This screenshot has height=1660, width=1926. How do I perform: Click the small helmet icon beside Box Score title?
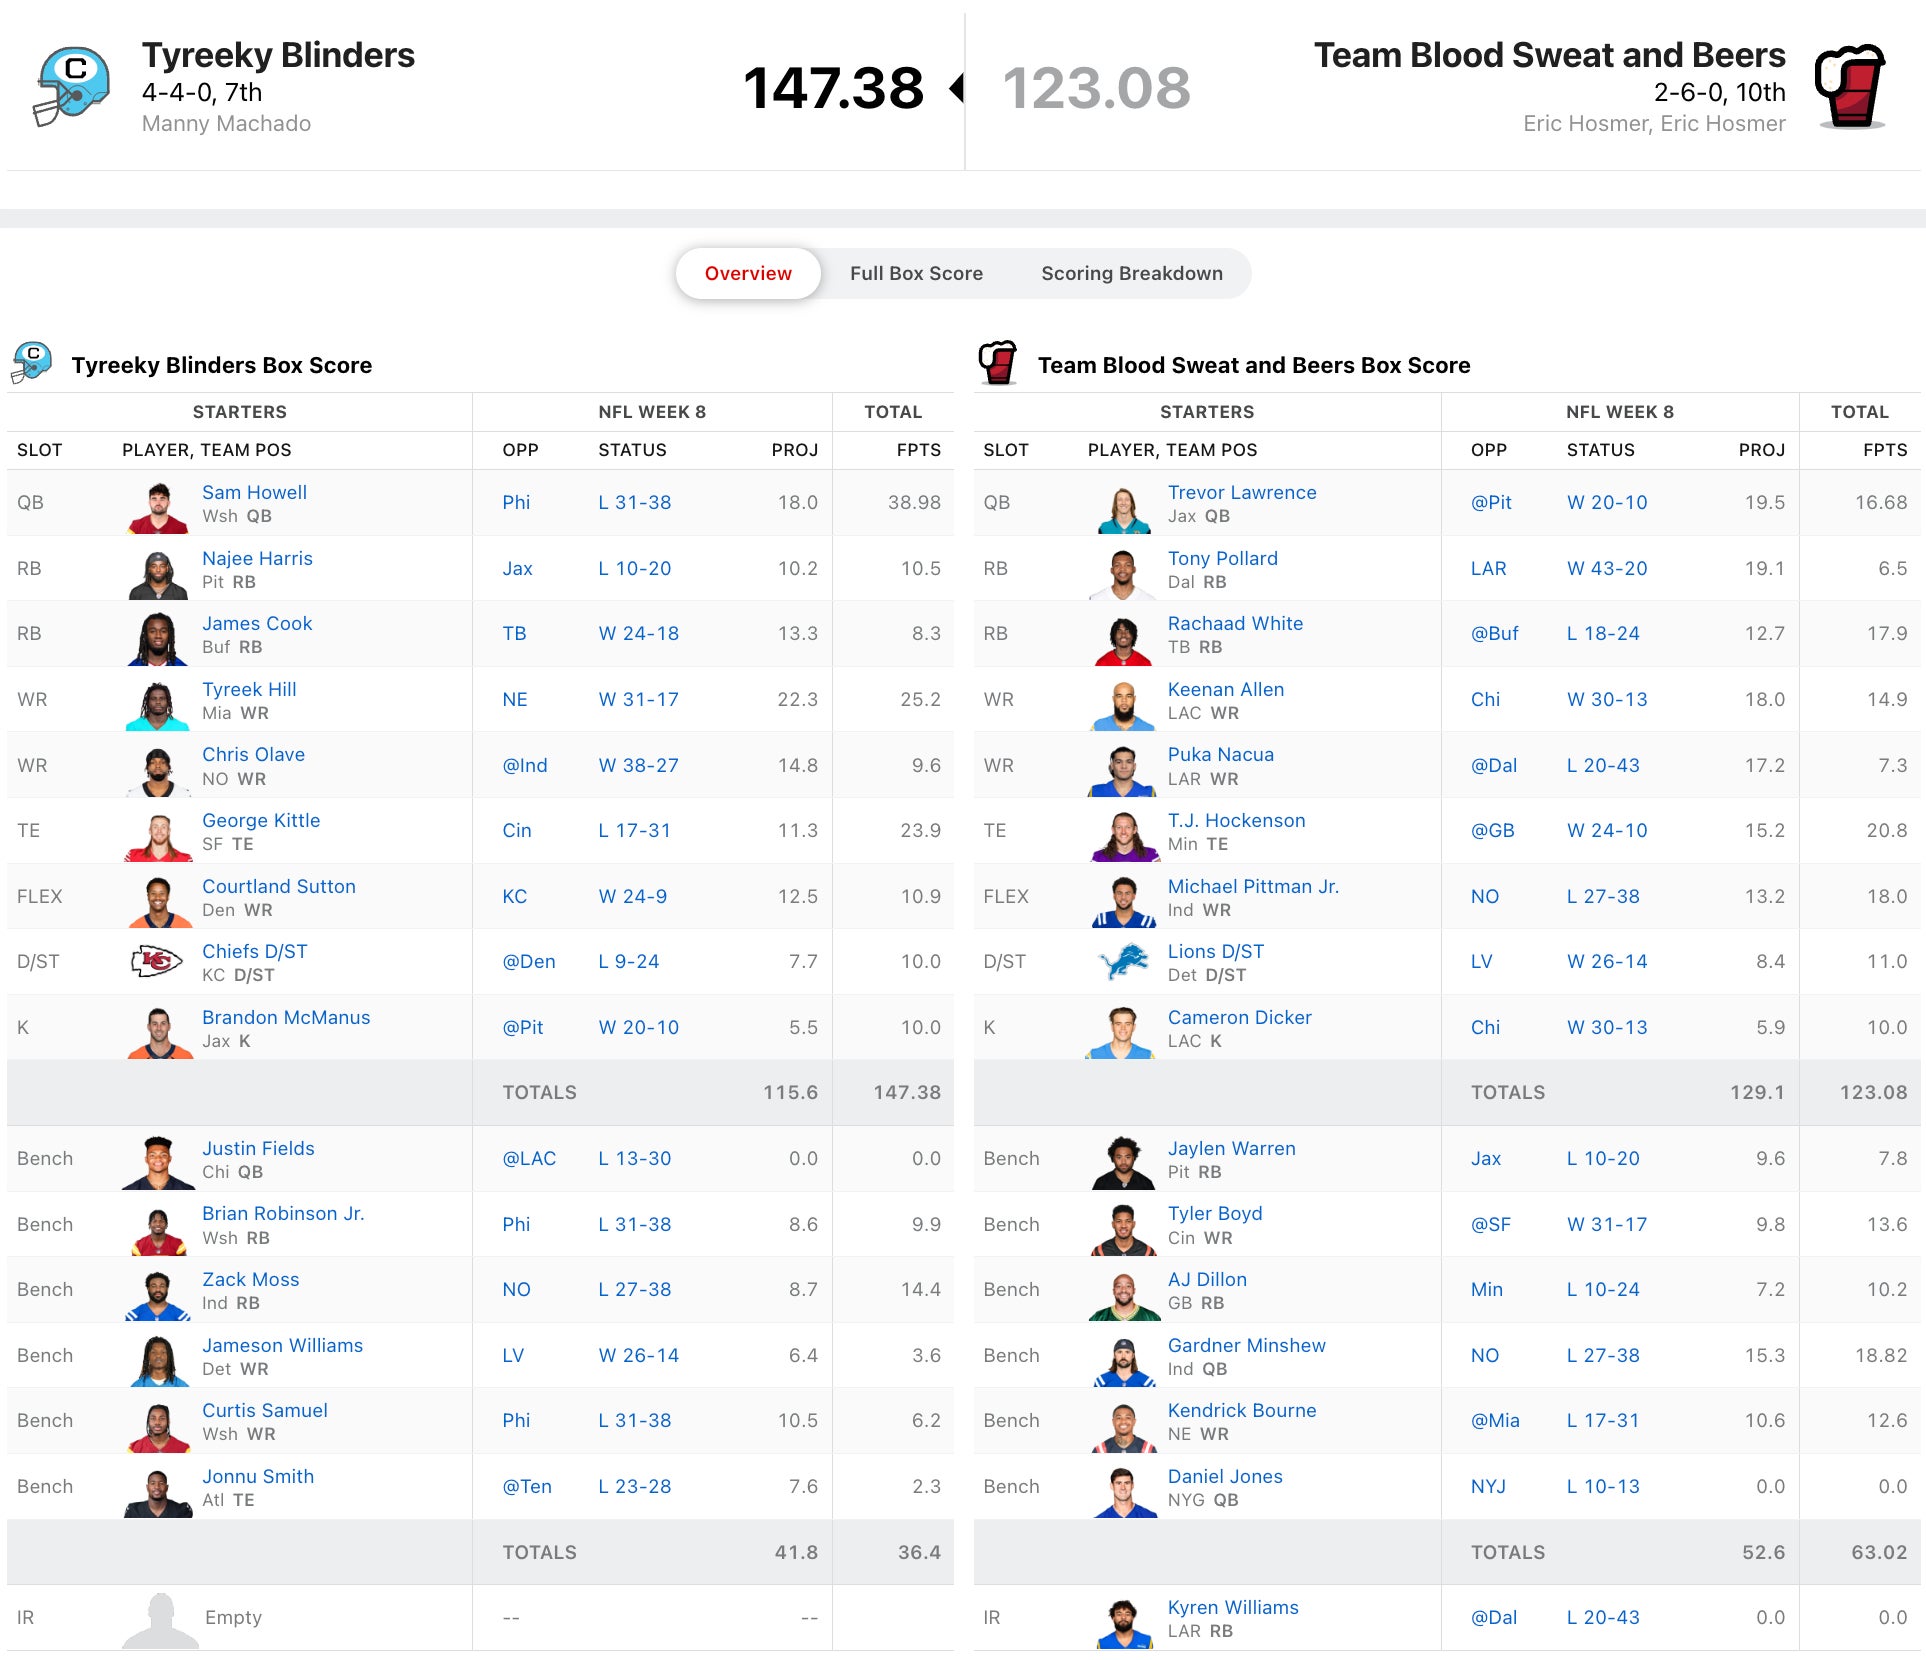32,363
